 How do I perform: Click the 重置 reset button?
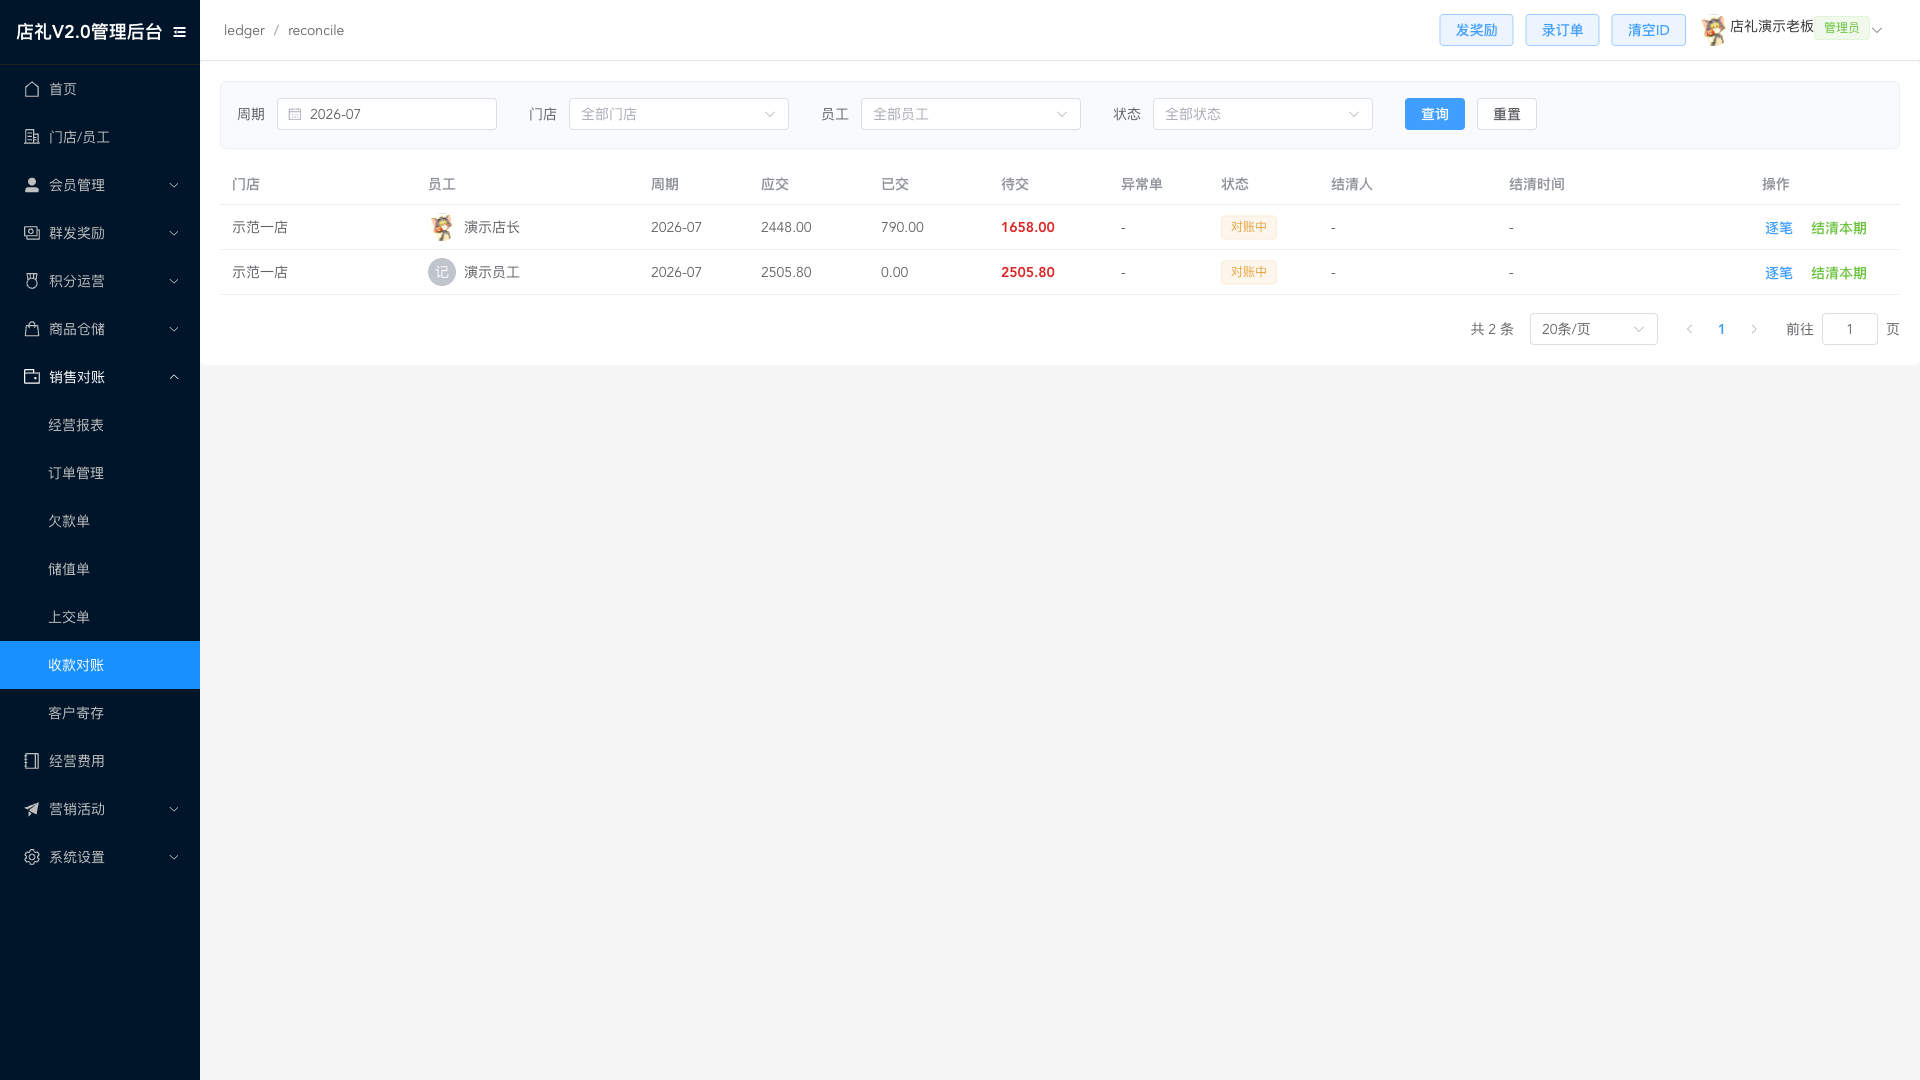(x=1507, y=114)
